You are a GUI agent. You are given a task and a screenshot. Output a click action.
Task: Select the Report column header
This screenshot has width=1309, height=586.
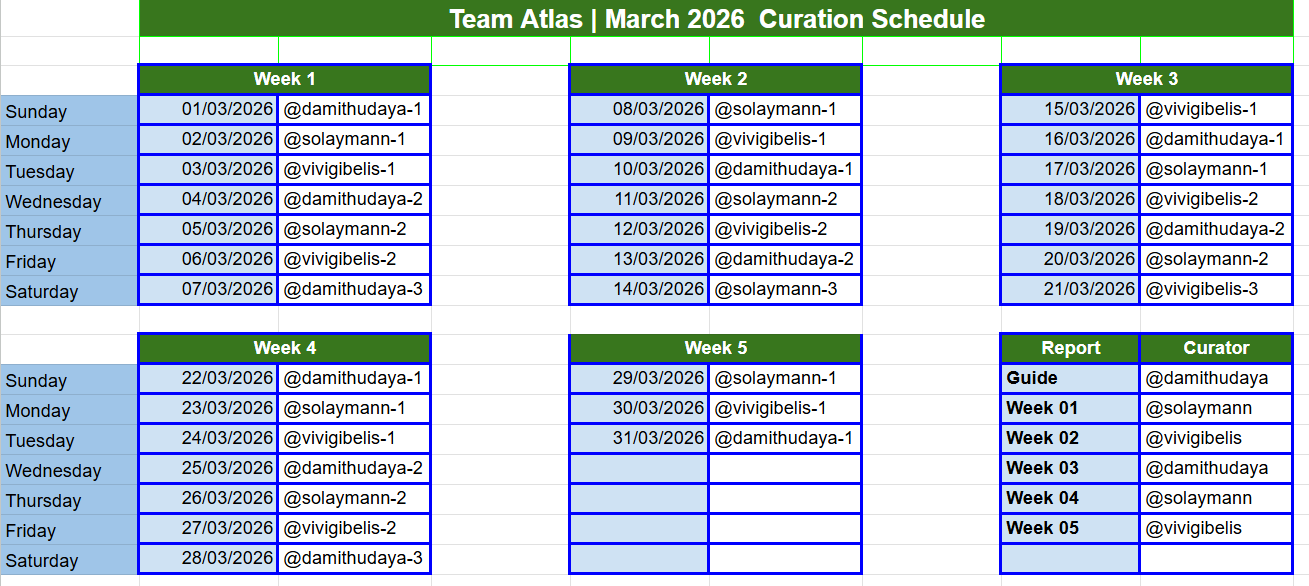[1070, 348]
